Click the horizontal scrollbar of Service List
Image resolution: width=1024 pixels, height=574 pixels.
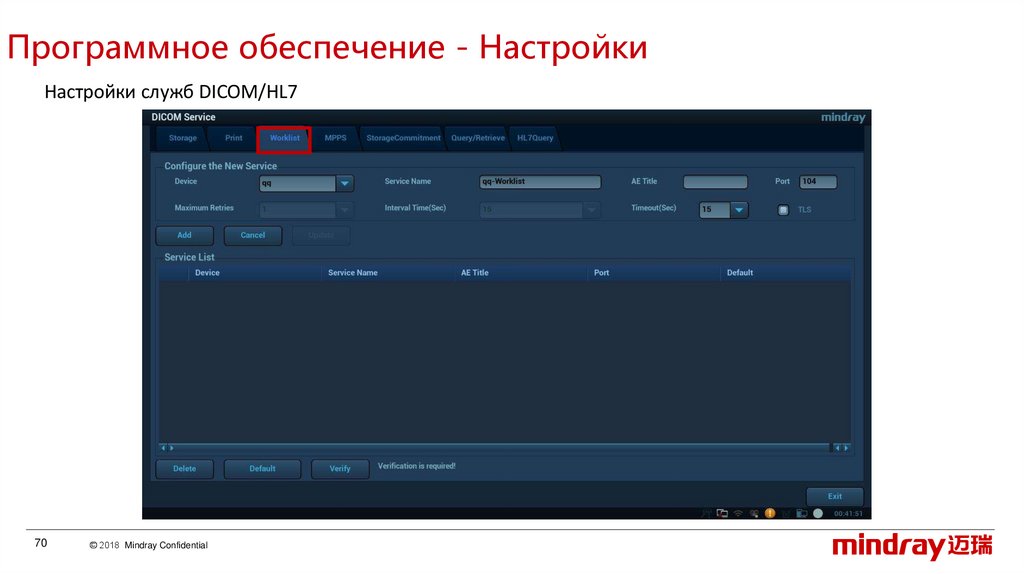(x=504, y=448)
